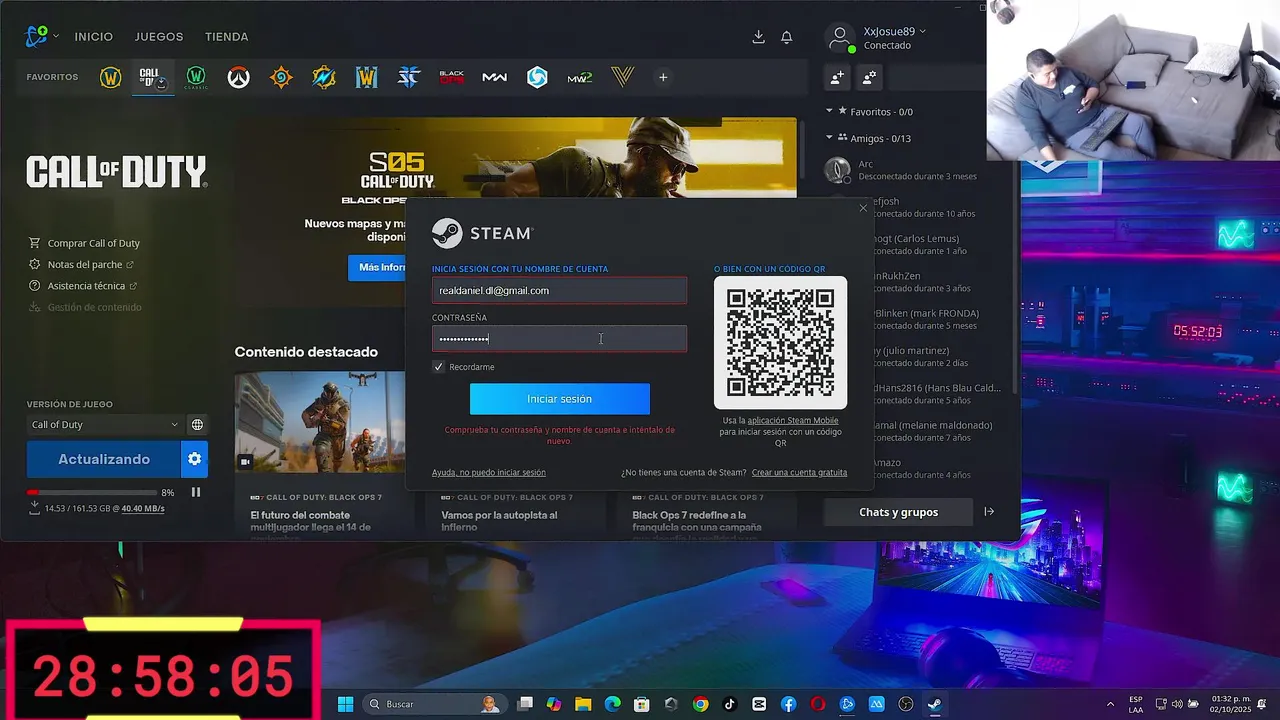Click the Actualizando button
Image resolution: width=1280 pixels, height=720 pixels.
pyautogui.click(x=104, y=459)
